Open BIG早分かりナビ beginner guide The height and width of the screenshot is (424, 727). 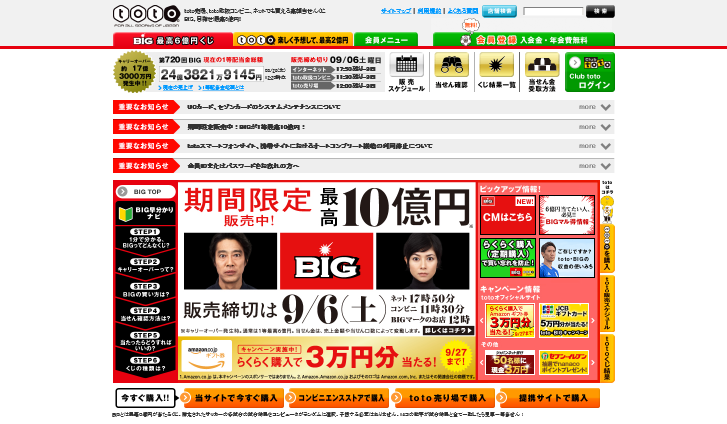click(x=146, y=213)
